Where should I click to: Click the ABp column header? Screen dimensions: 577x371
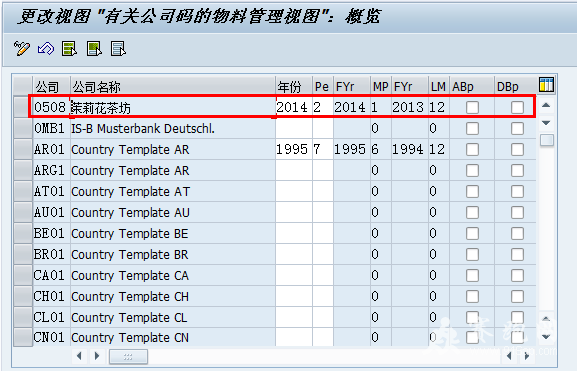(471, 86)
